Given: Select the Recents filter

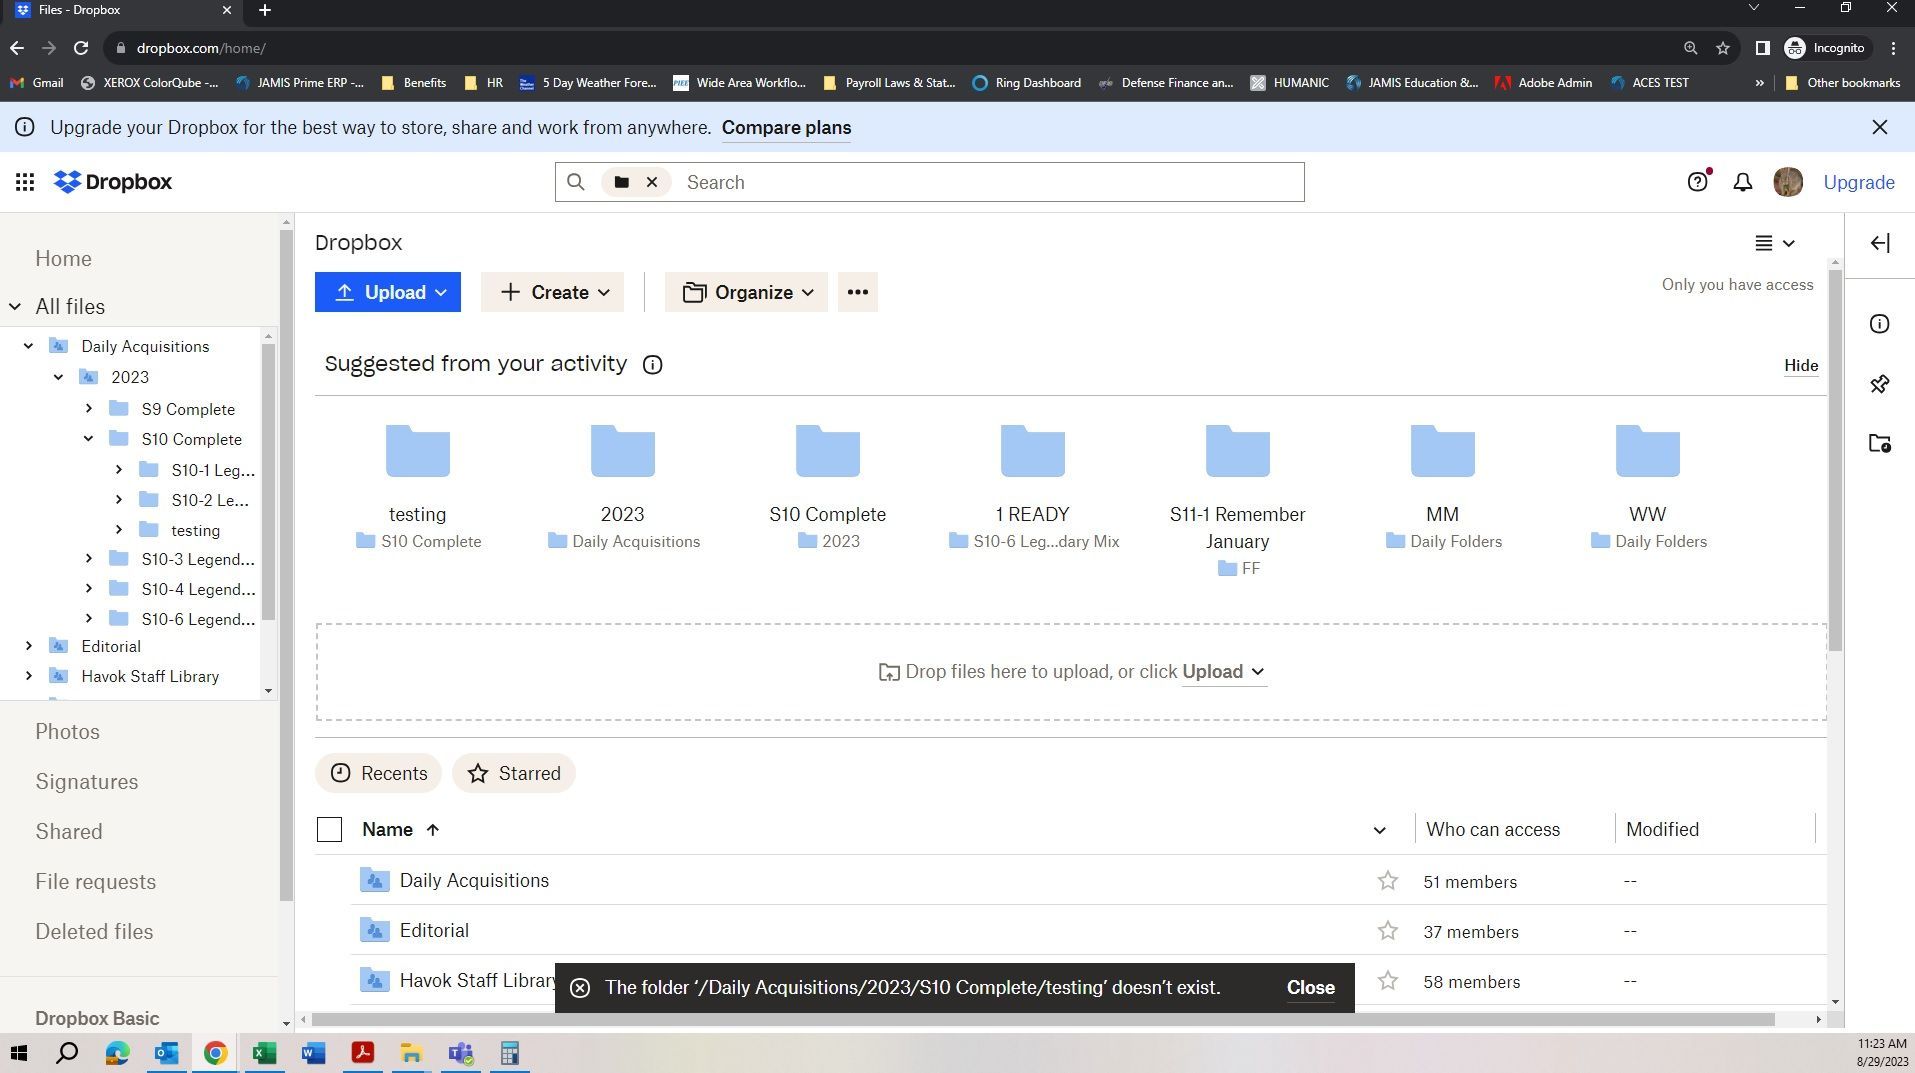Looking at the screenshot, I should point(378,773).
